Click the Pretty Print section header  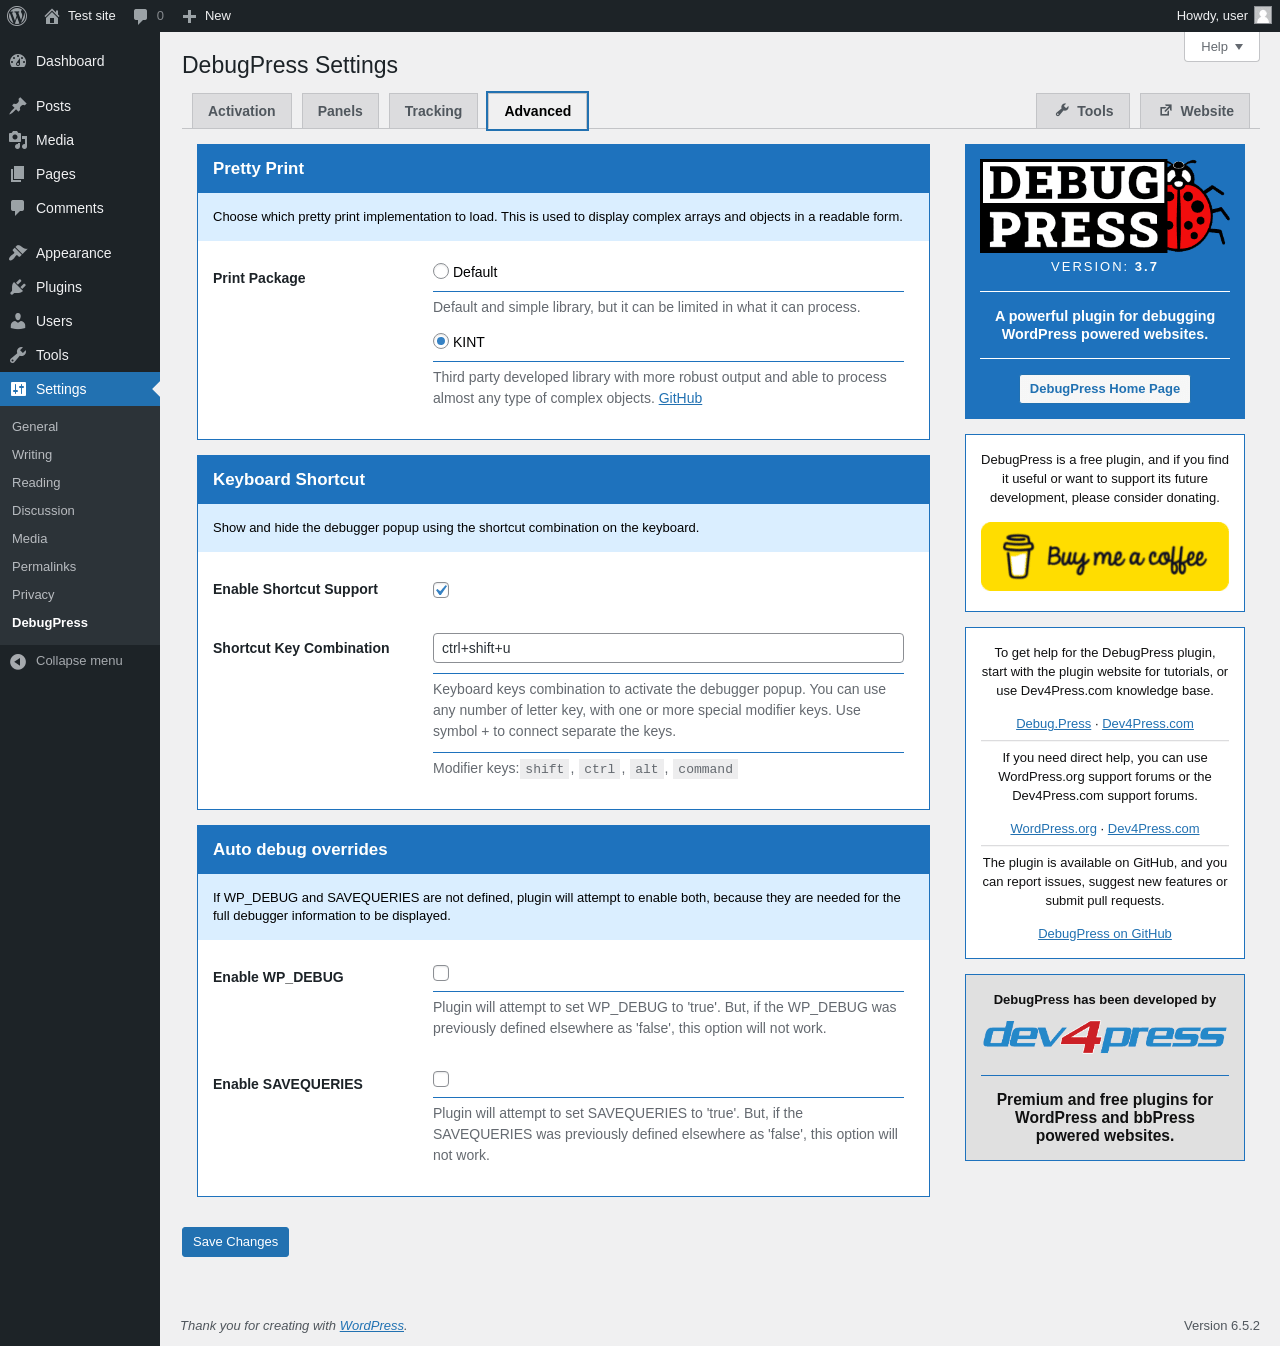(563, 169)
